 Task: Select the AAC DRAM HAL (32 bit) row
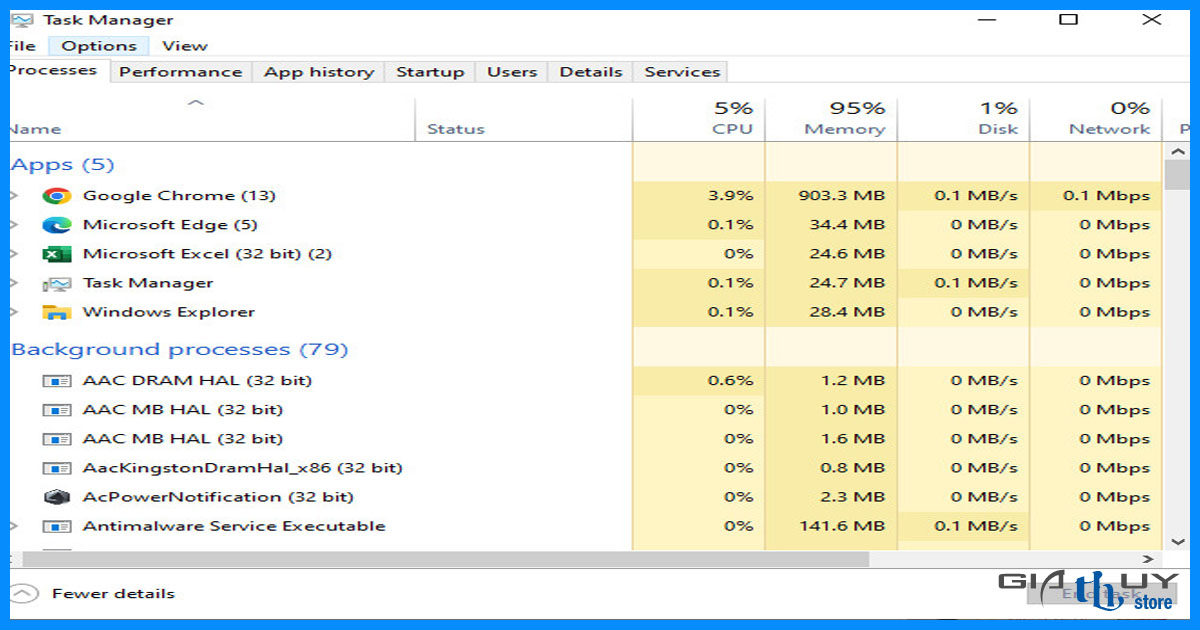click(x=585, y=381)
